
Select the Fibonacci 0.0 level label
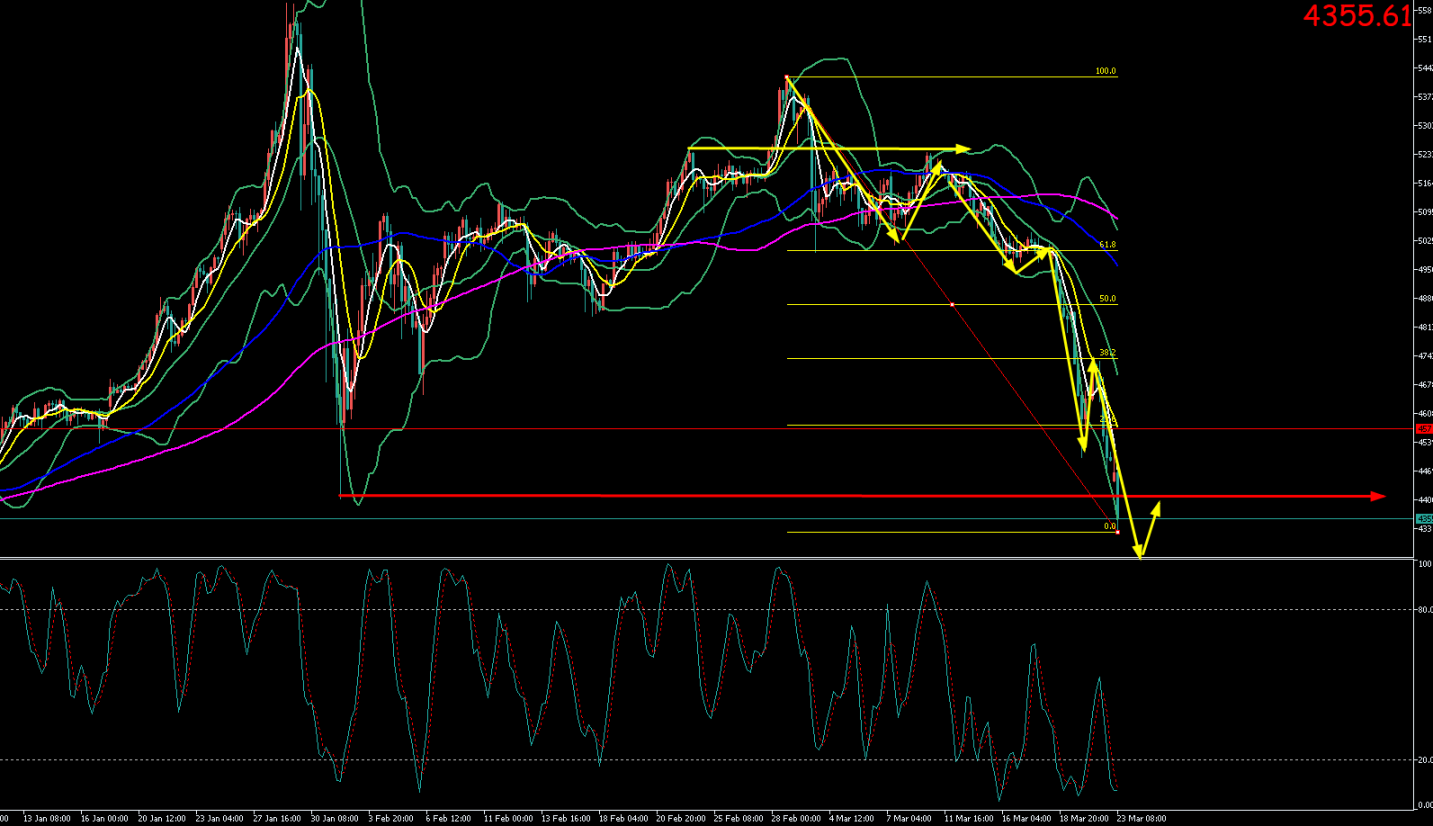tap(1109, 526)
